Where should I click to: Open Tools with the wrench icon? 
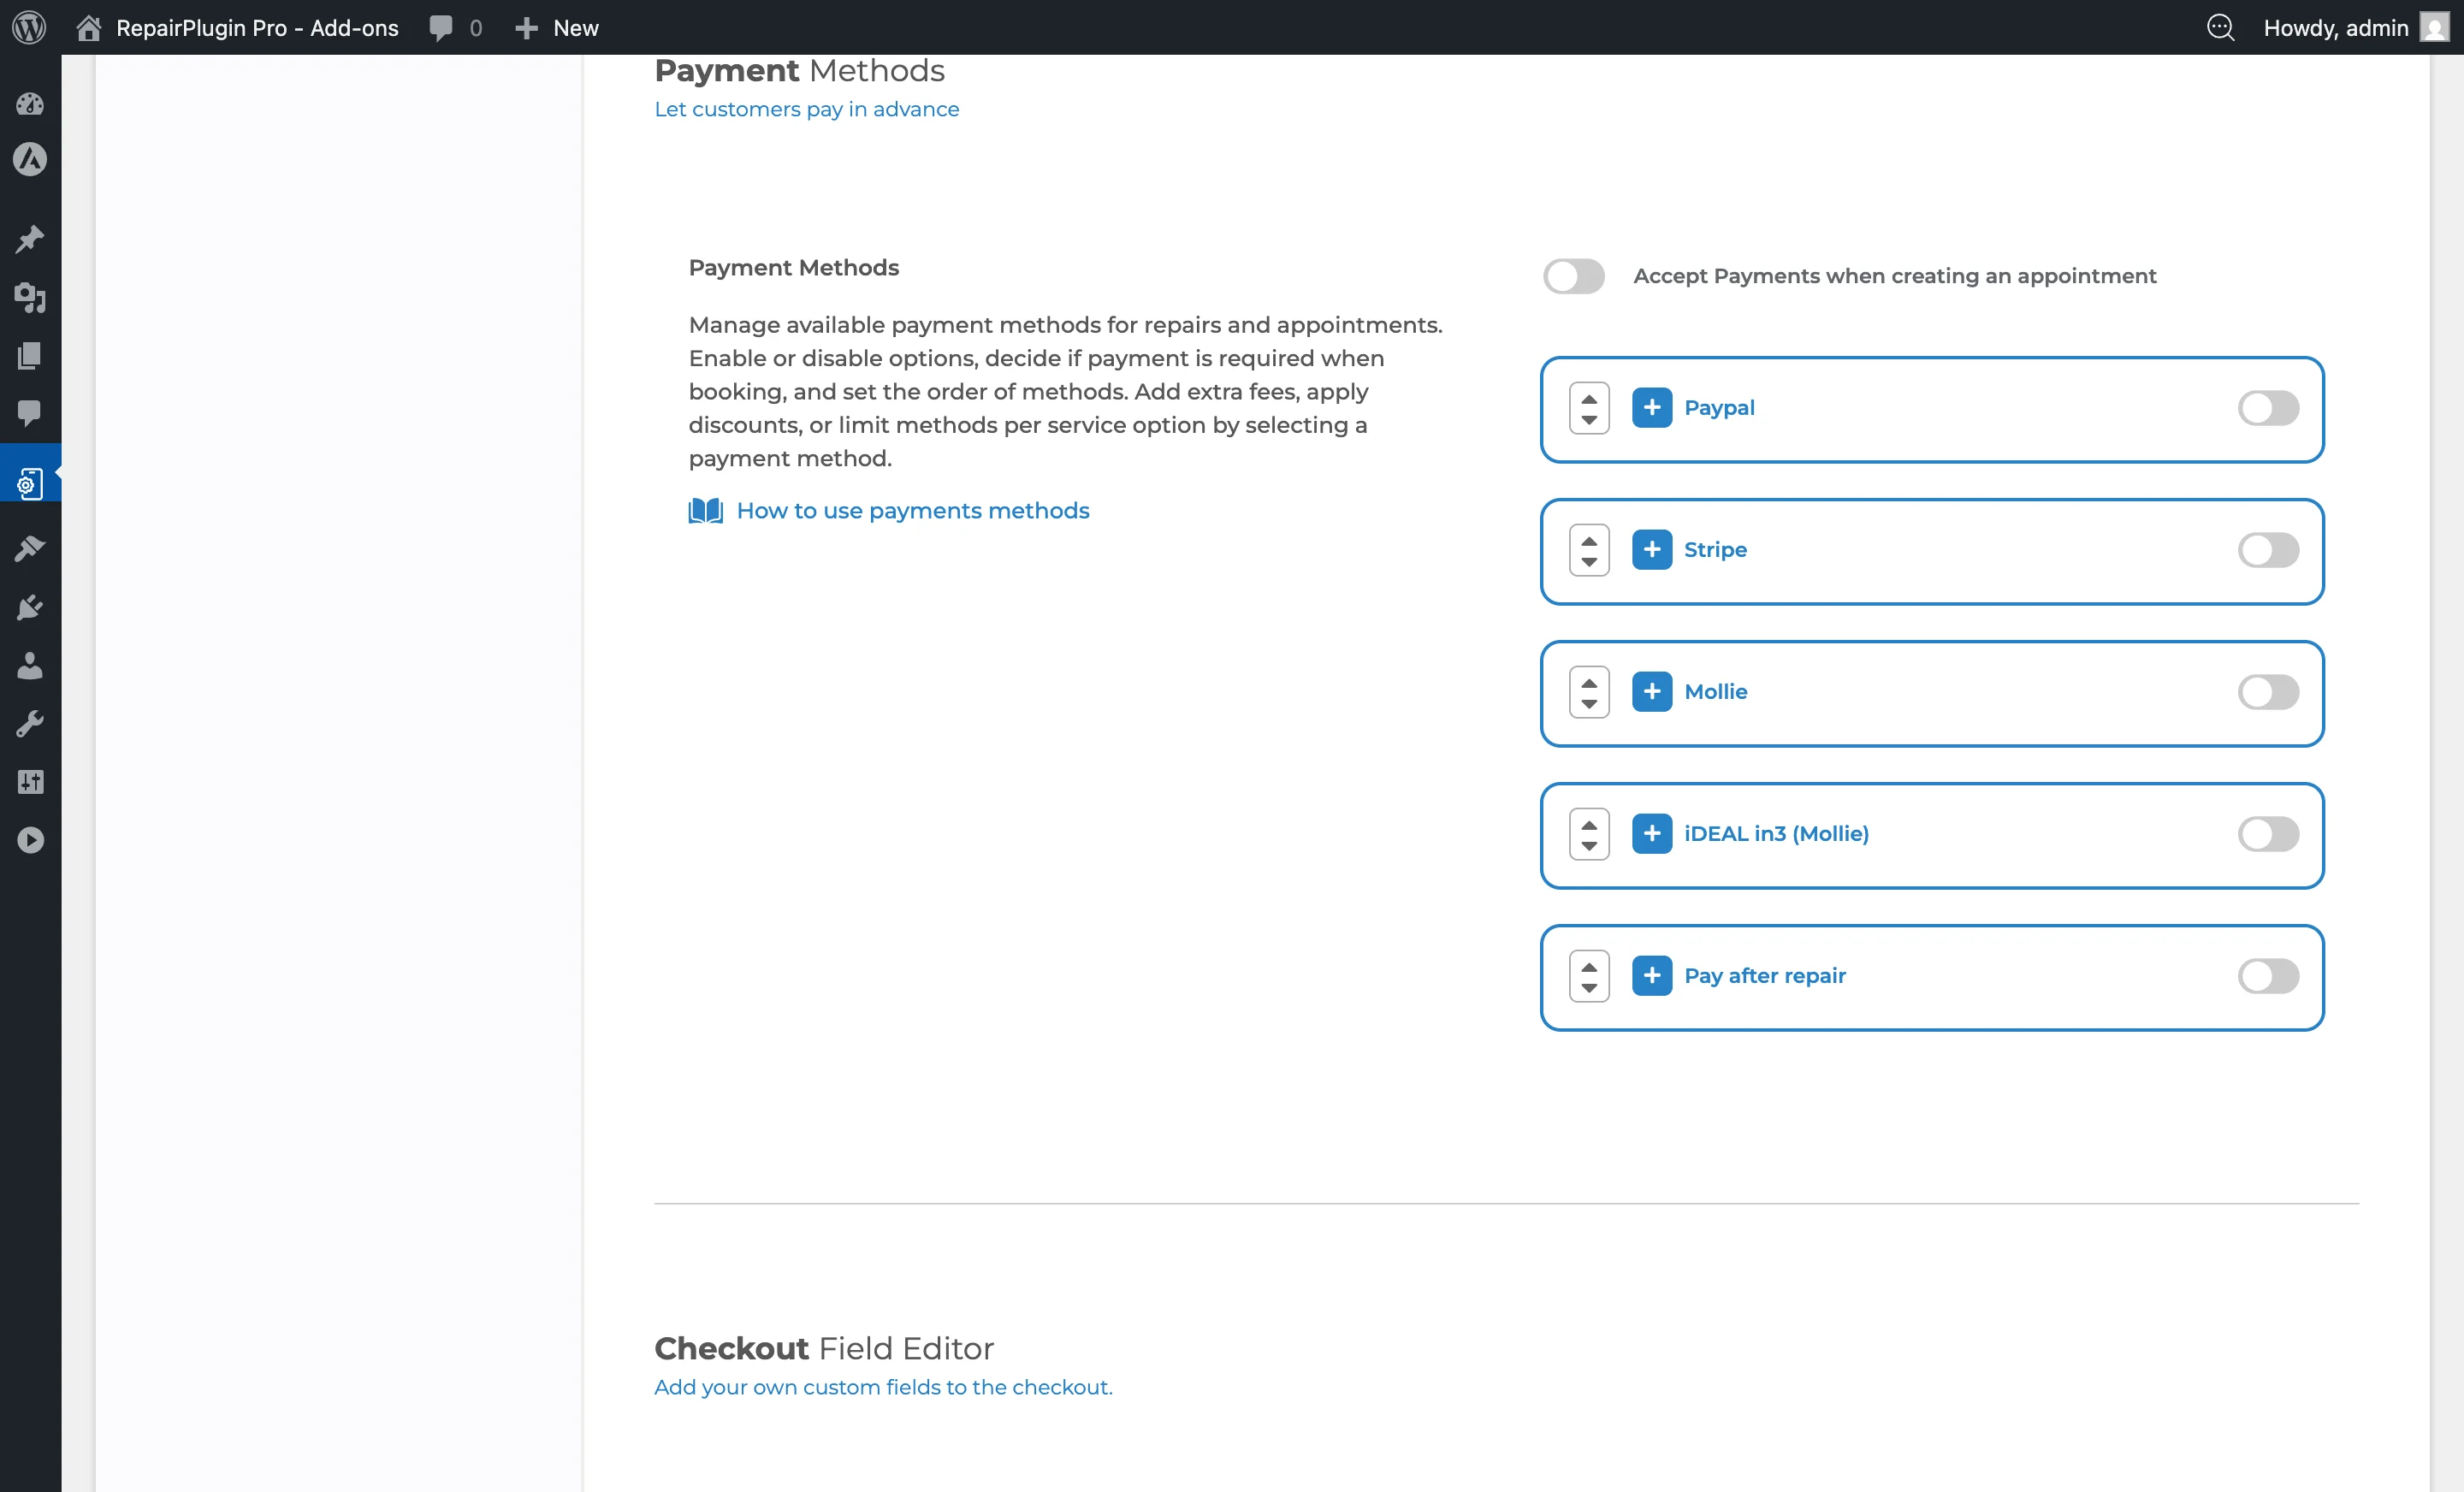point(30,724)
